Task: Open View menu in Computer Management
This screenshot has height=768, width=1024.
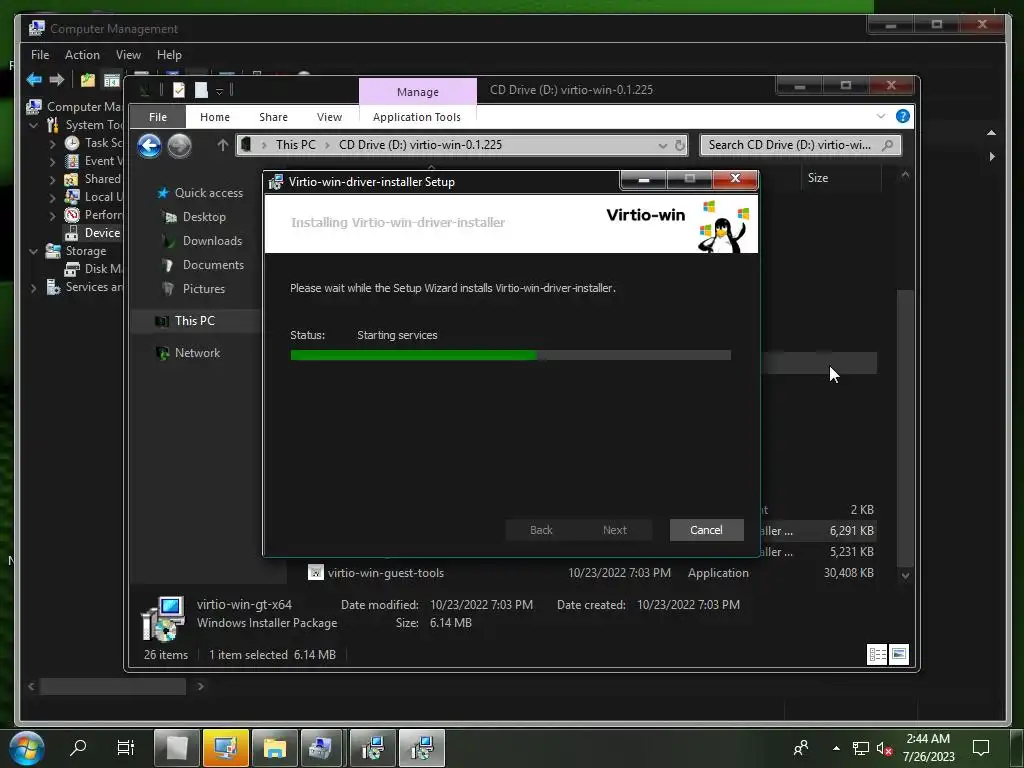Action: point(128,55)
